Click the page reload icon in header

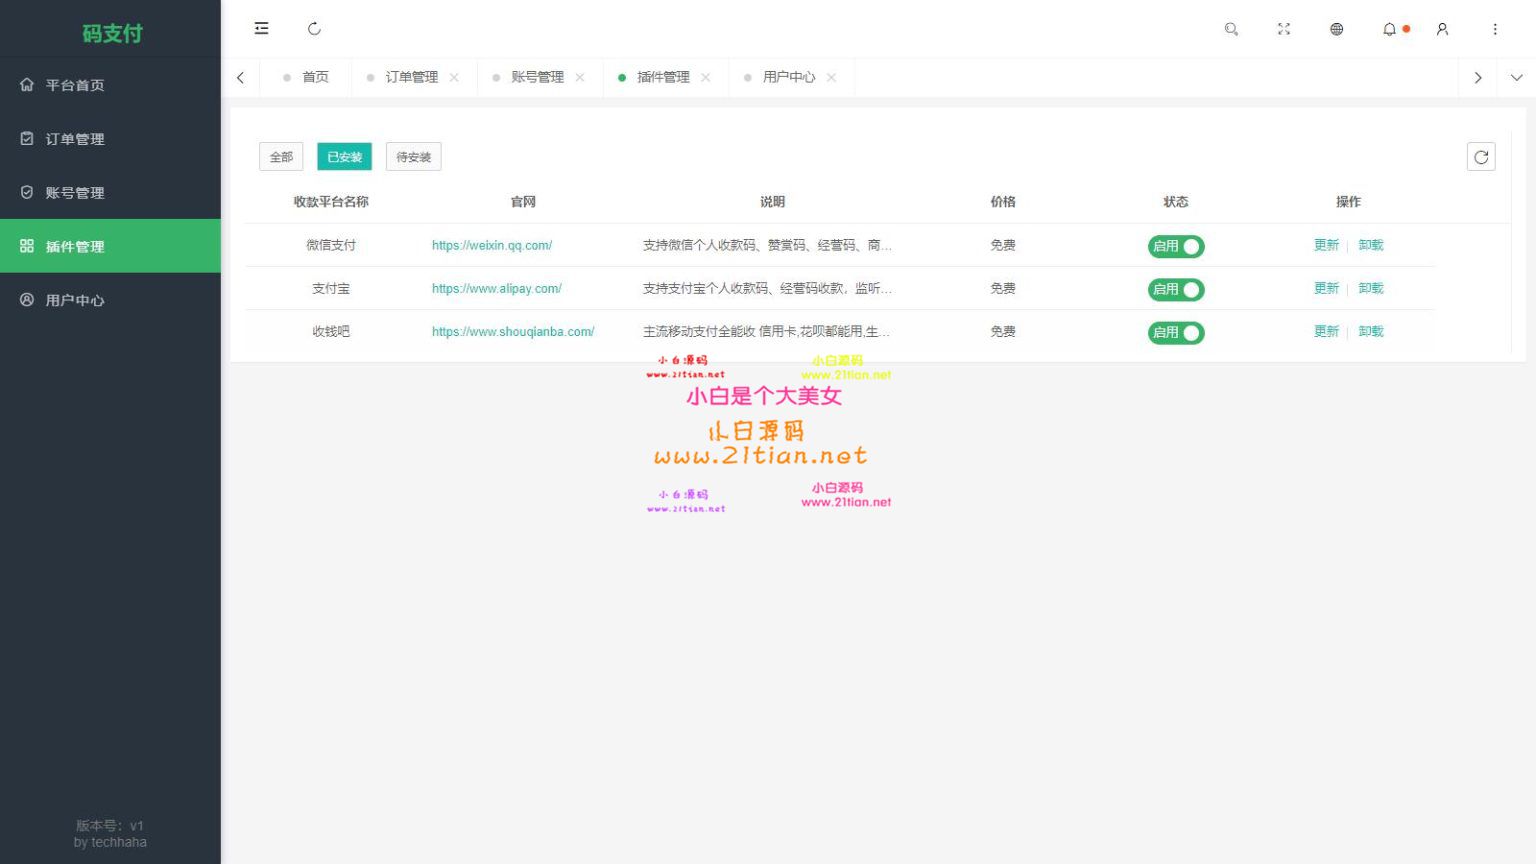pyautogui.click(x=314, y=29)
